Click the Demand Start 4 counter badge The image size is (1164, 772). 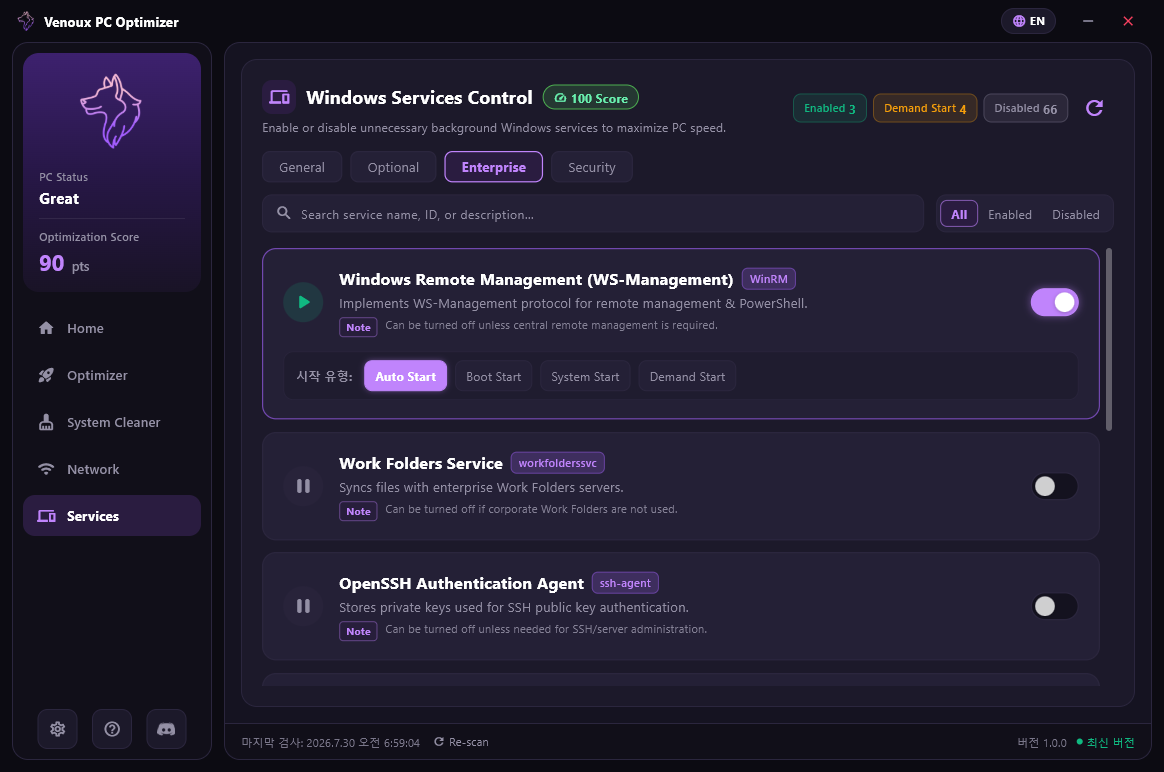coord(925,108)
